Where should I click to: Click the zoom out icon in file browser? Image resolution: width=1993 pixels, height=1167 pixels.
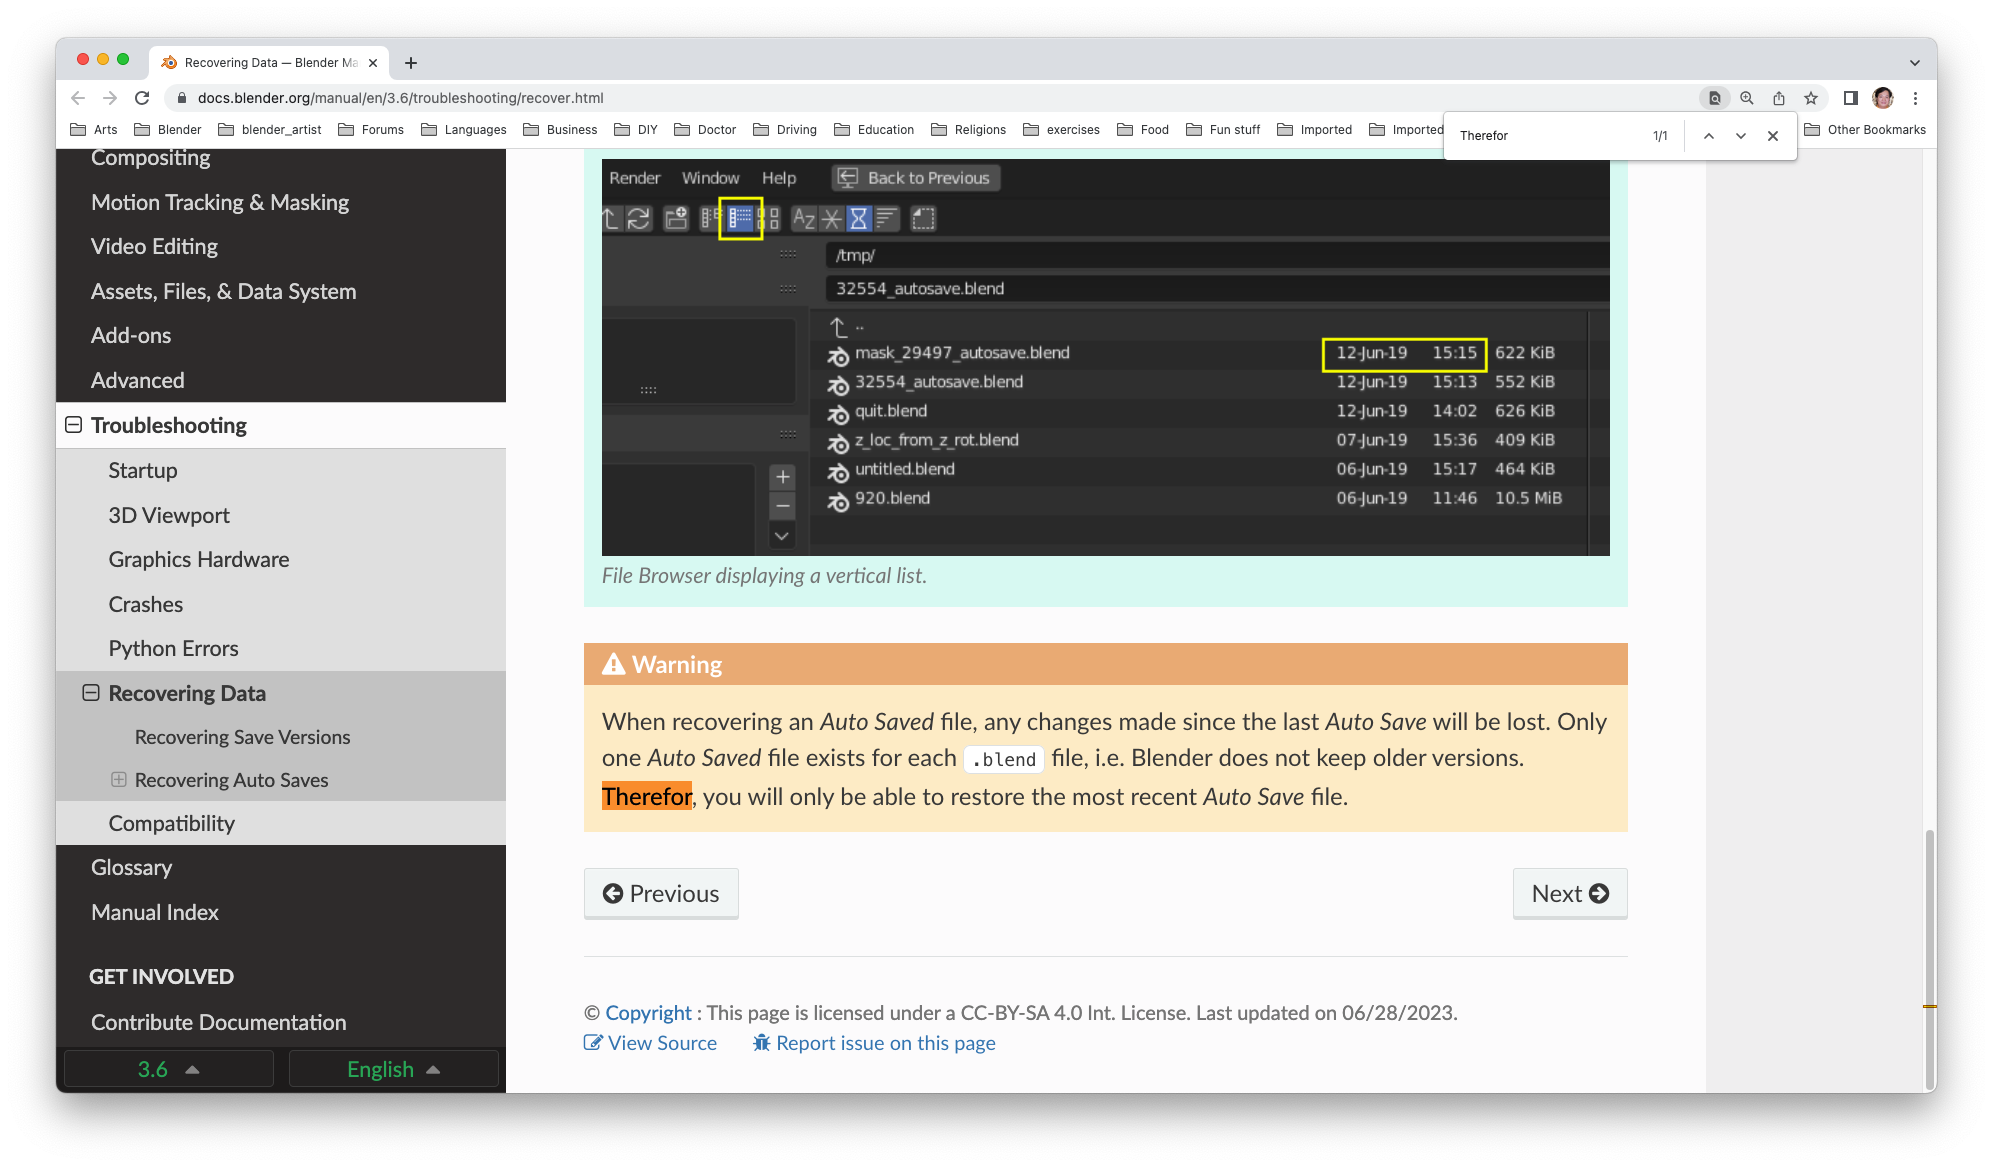pos(782,506)
